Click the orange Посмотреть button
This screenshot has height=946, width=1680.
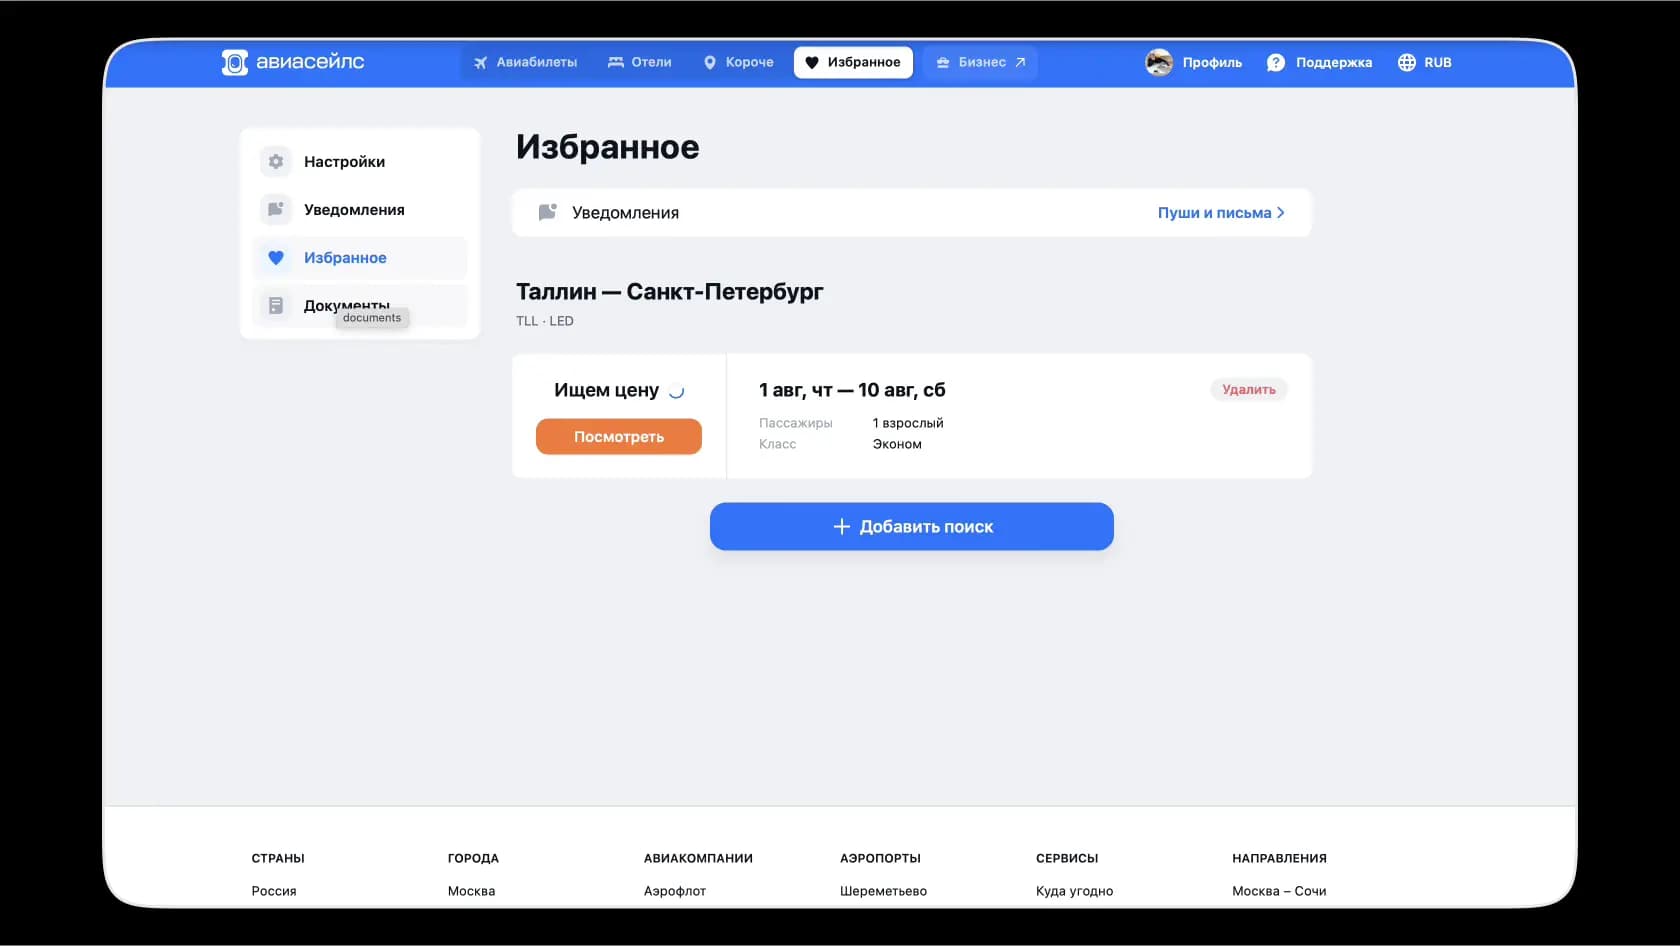pyautogui.click(x=619, y=436)
